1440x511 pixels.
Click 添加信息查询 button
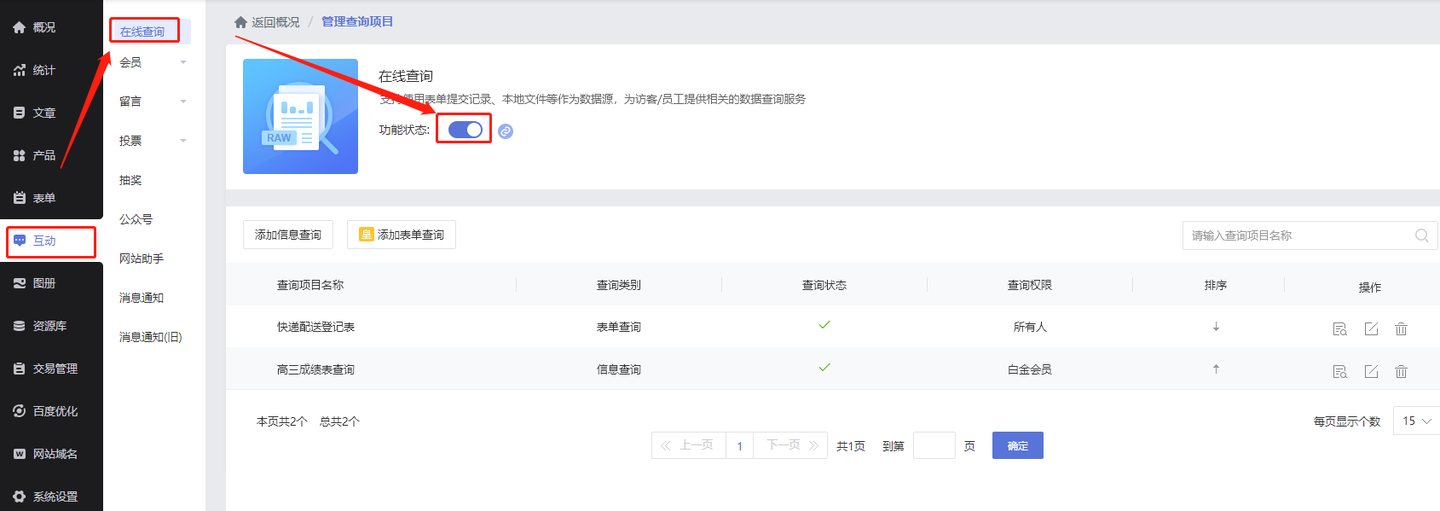click(x=288, y=235)
